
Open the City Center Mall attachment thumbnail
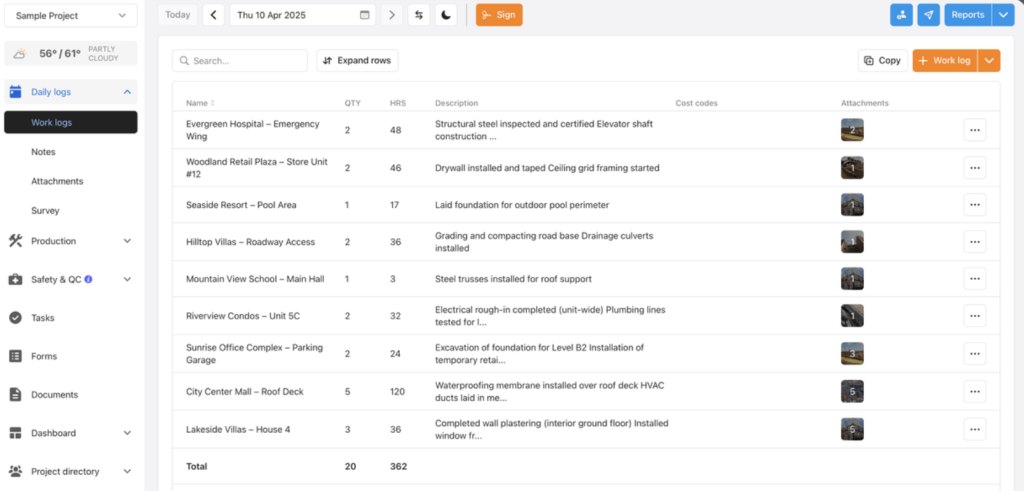pyautogui.click(x=852, y=392)
